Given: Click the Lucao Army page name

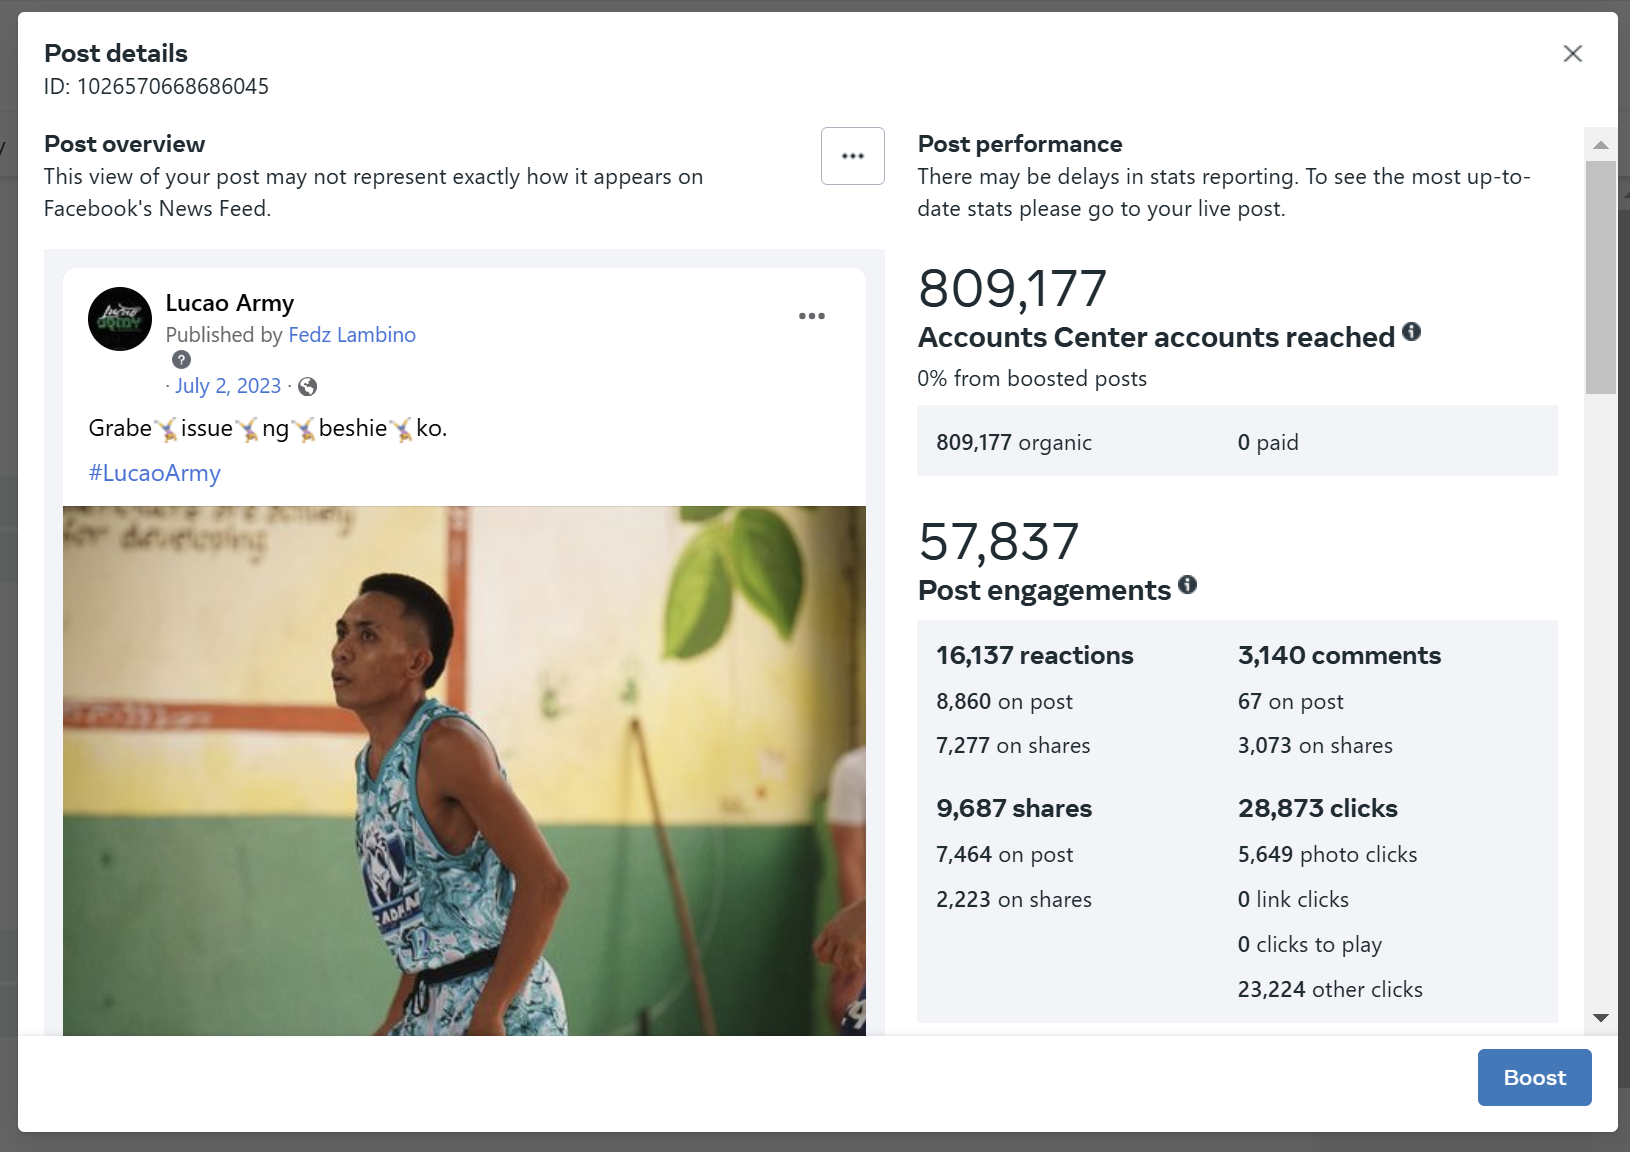Looking at the screenshot, I should tap(230, 303).
